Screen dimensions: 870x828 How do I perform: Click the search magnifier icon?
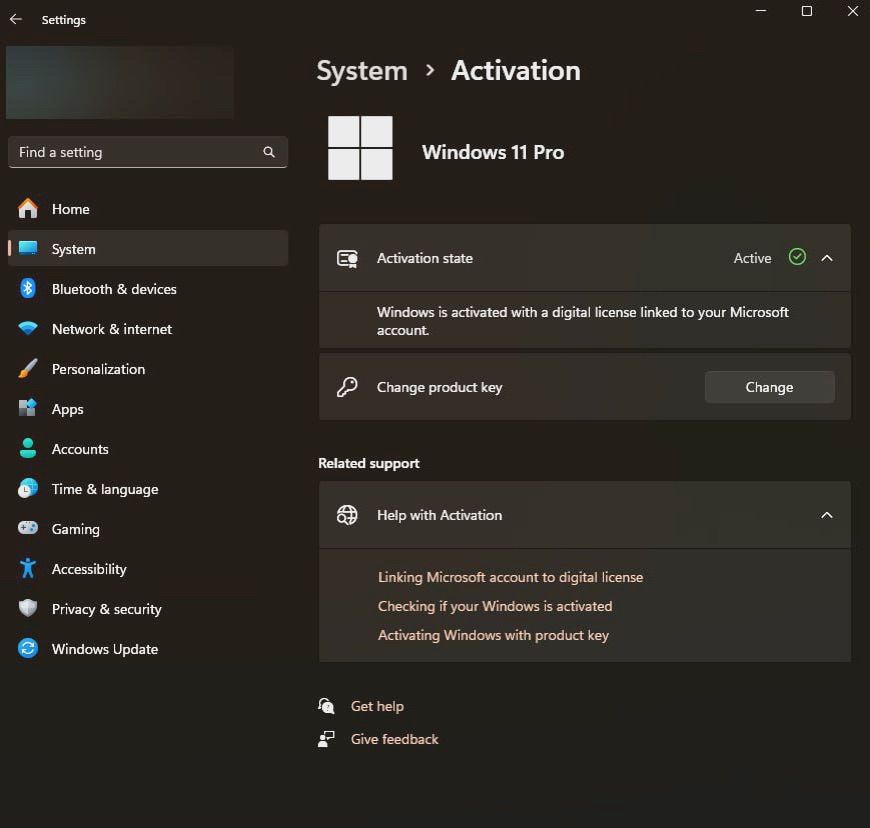[269, 152]
